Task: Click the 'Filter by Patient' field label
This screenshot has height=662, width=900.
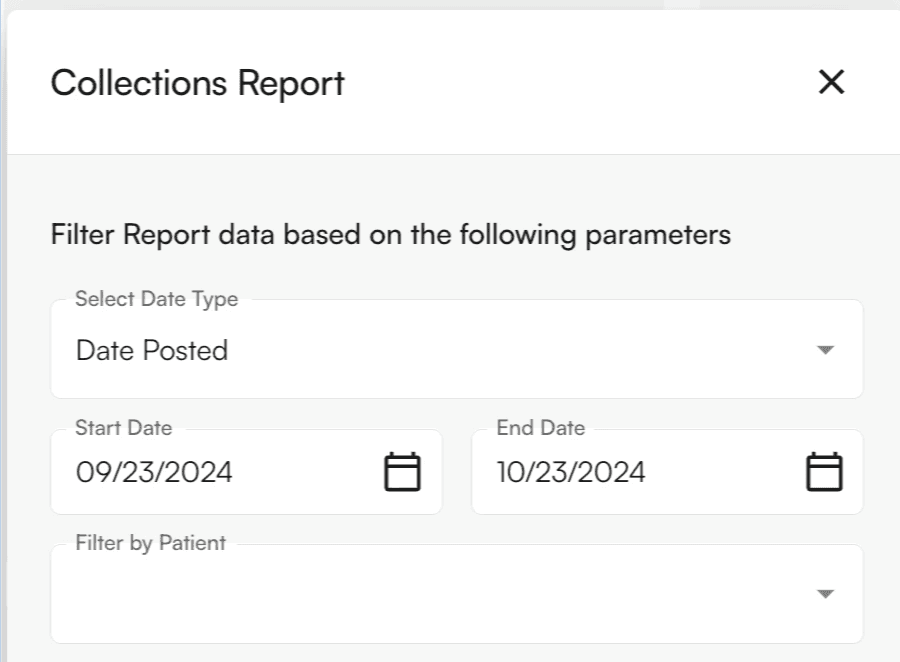Action: click(x=150, y=543)
